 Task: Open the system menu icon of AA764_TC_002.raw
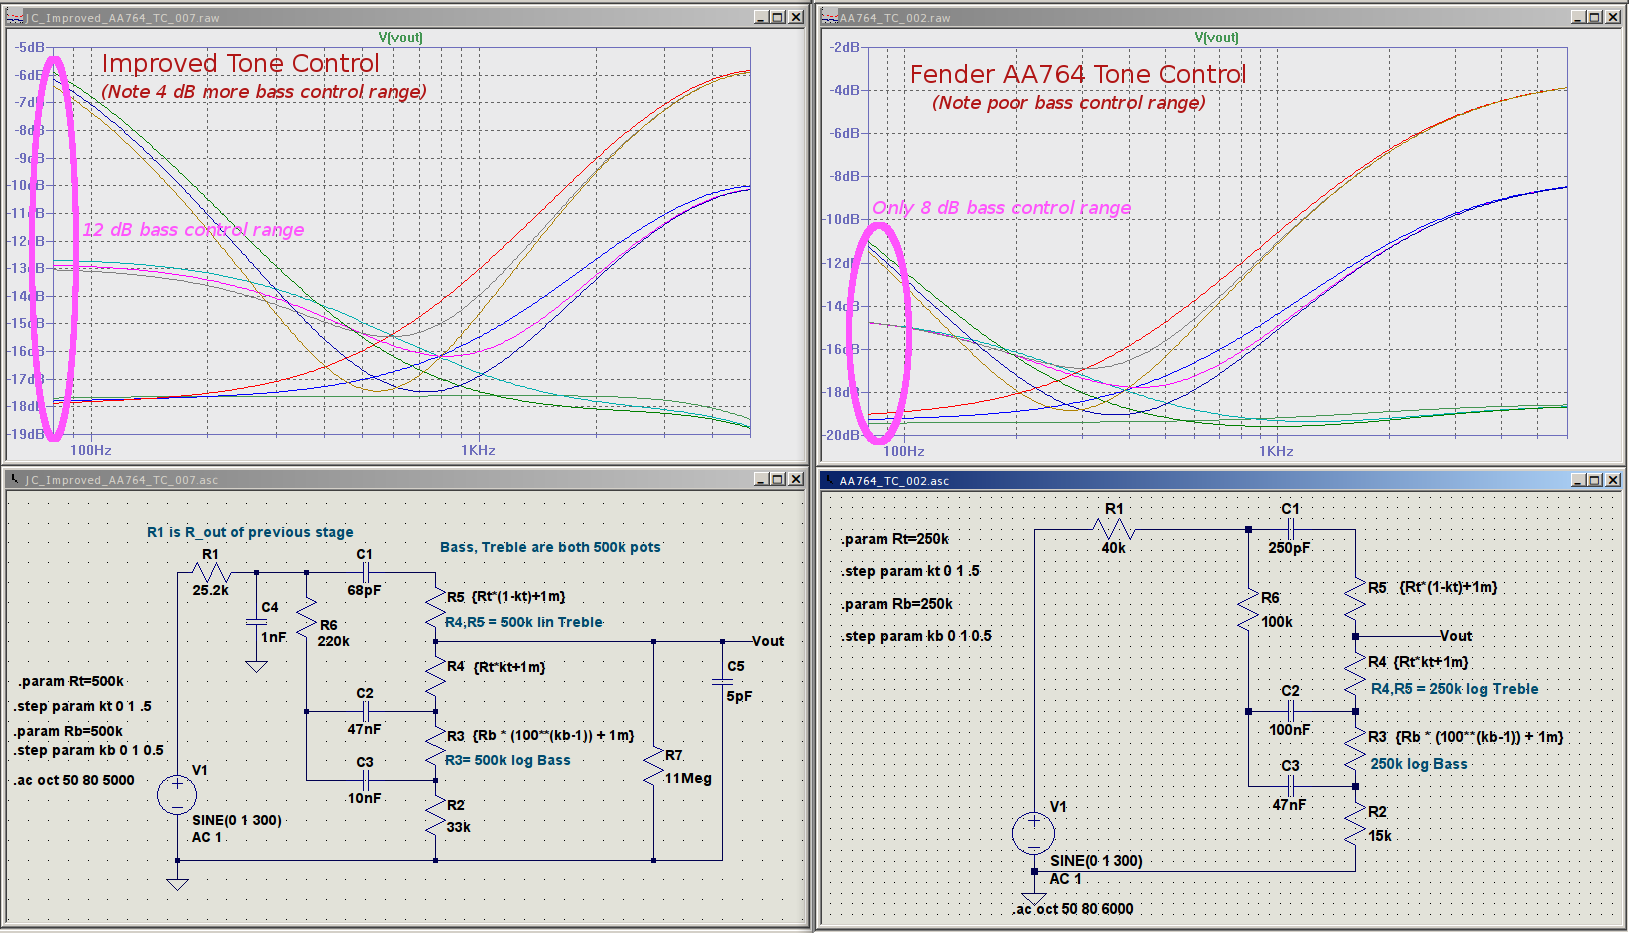pos(829,17)
